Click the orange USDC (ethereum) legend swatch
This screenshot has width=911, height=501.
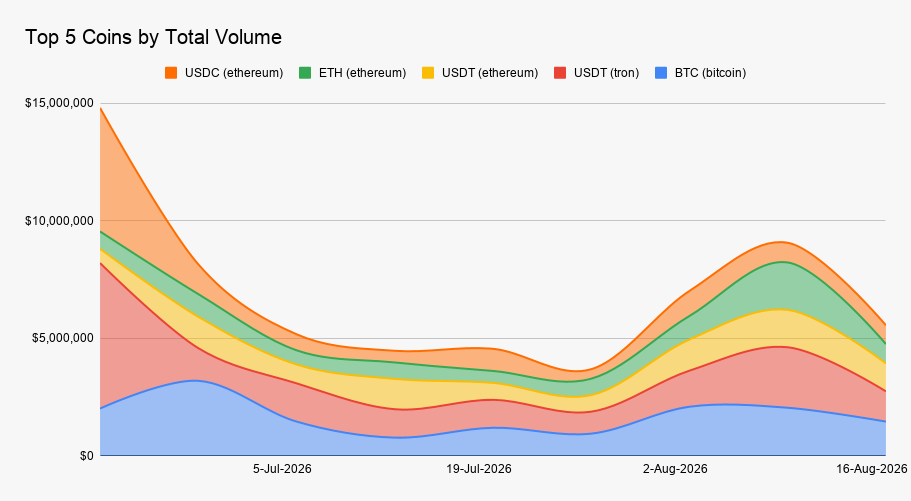tap(171, 73)
